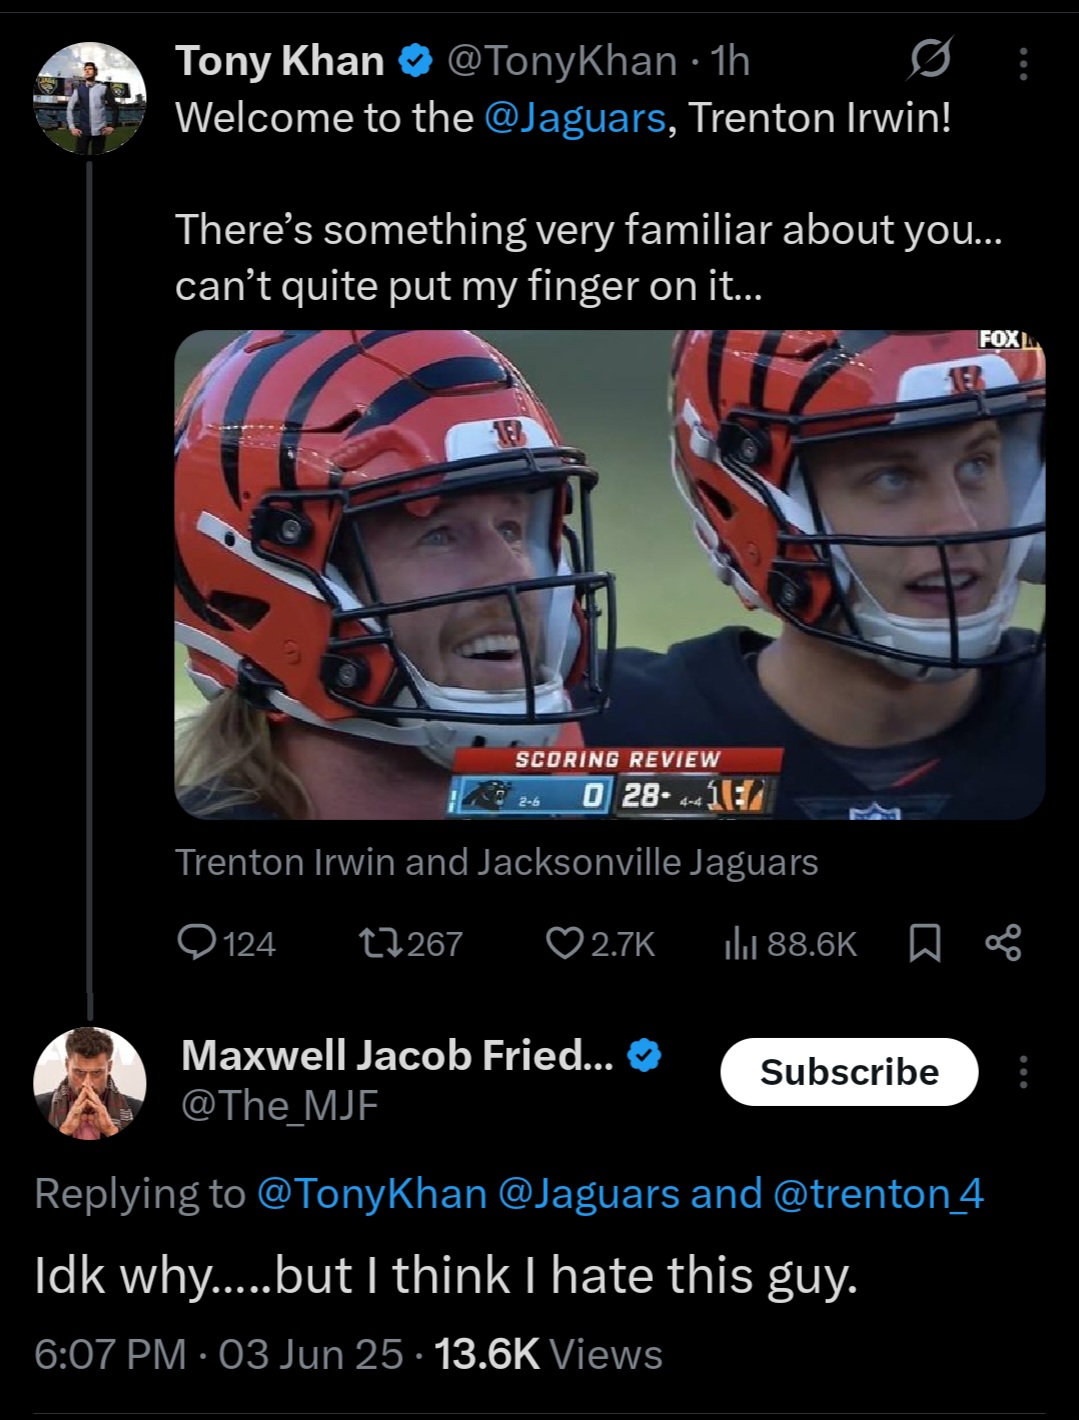Open Tony Khan's profile picture

coord(90,98)
